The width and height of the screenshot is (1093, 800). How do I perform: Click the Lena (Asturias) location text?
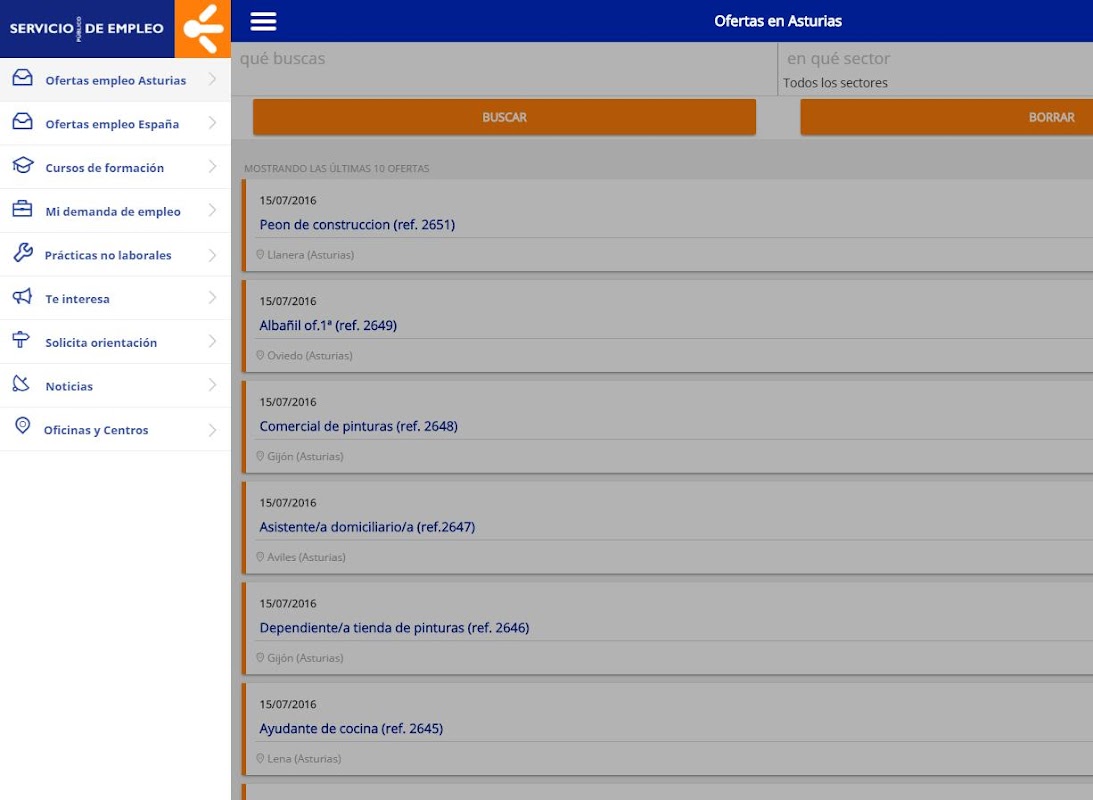304,758
